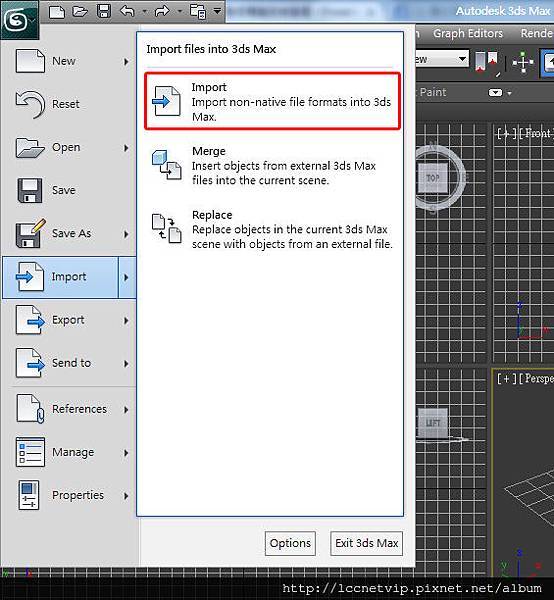Toggle the ribbon minimize button
Image resolution: width=554 pixels, height=600 pixels.
[x=495, y=93]
